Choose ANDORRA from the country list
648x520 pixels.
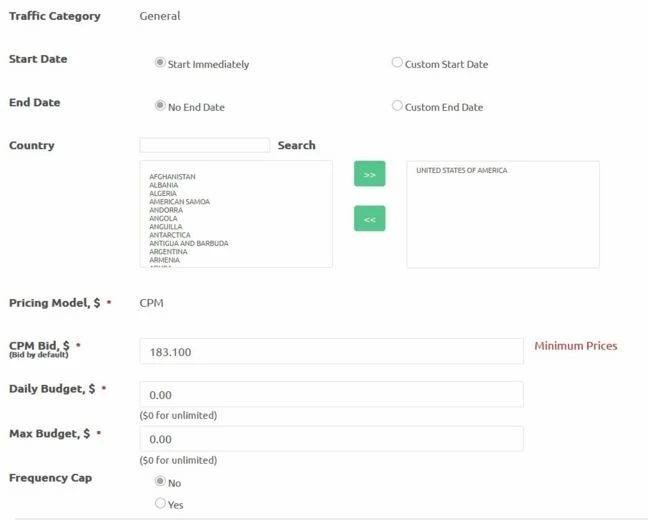[x=166, y=210]
